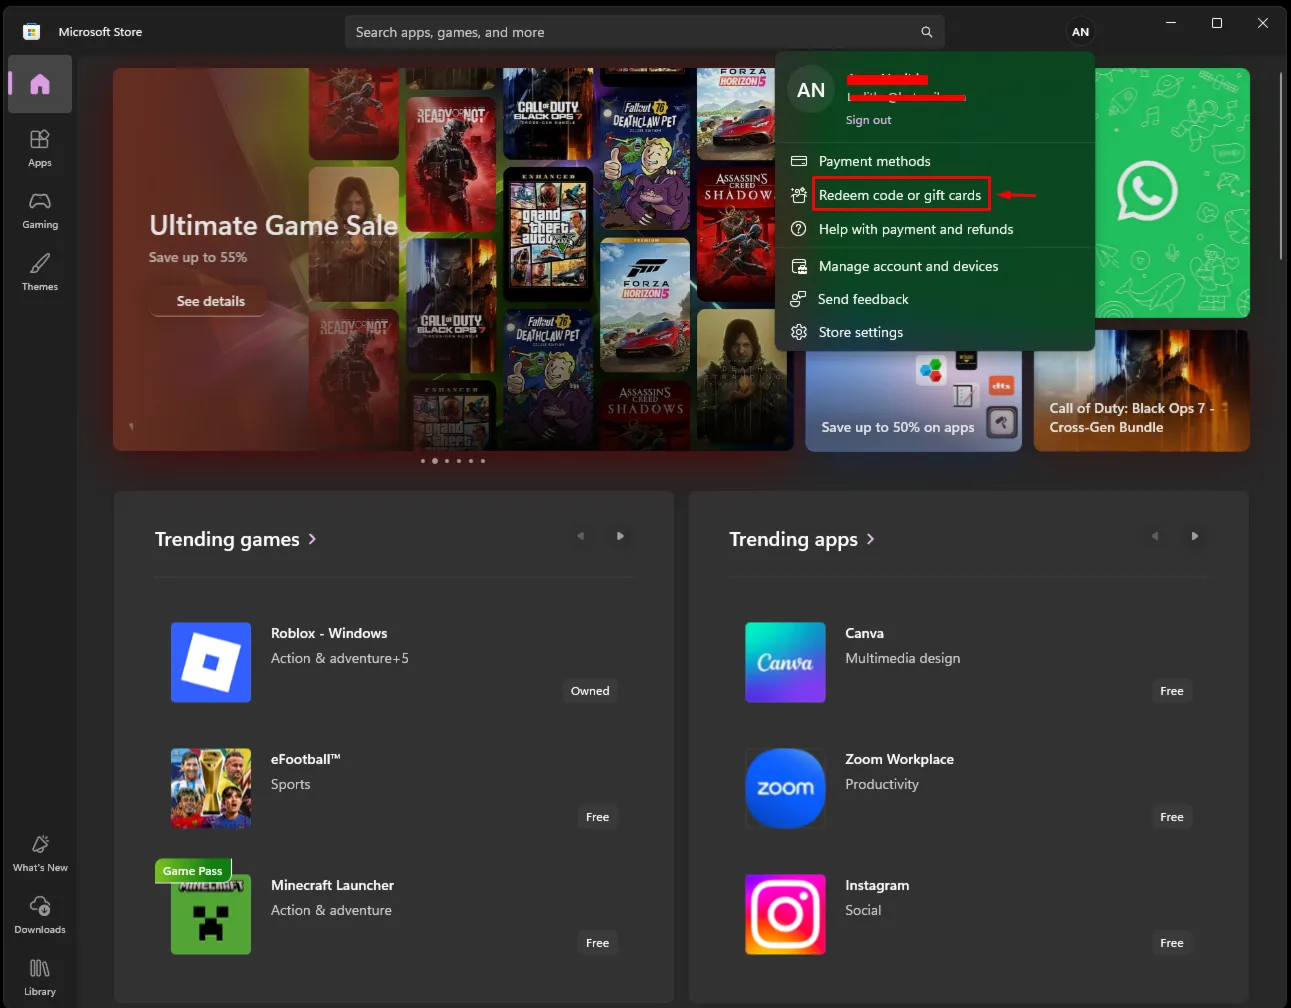Click Free button for Instagram

[x=1171, y=943]
